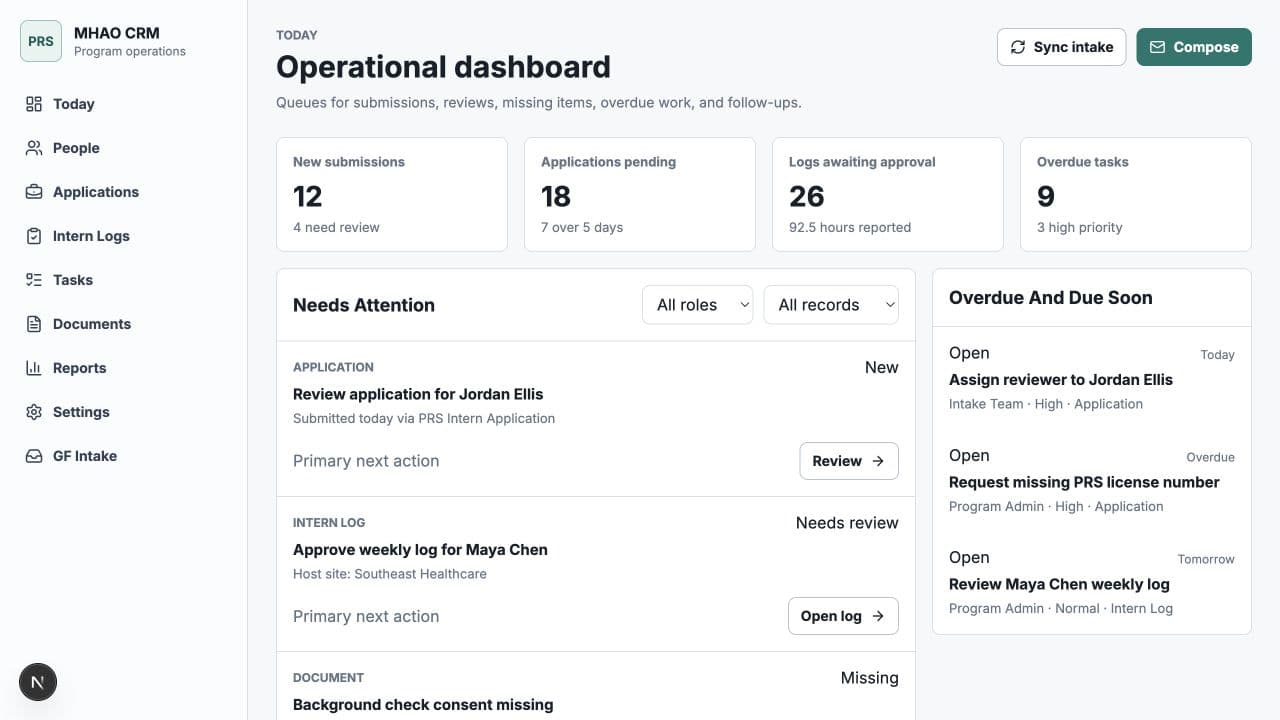
Task: Click the arrow icon in Open log button
Action: [x=878, y=616]
